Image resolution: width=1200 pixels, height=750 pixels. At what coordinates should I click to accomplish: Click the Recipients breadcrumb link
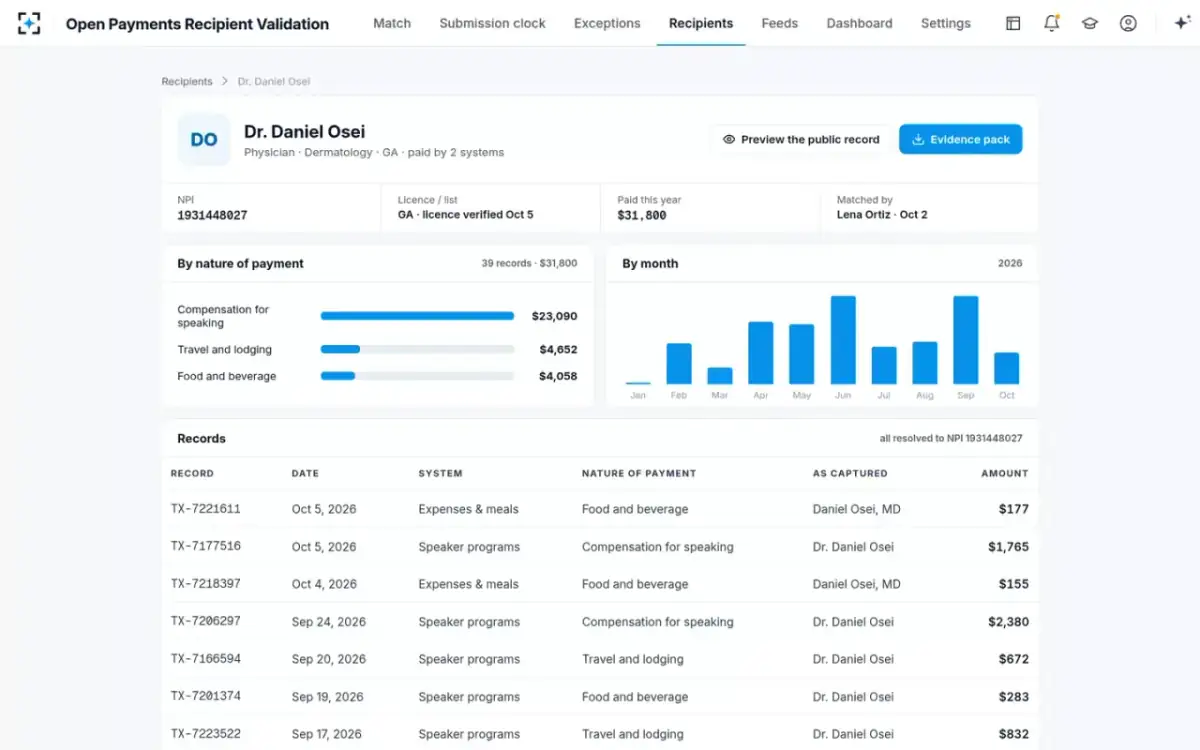coord(187,81)
